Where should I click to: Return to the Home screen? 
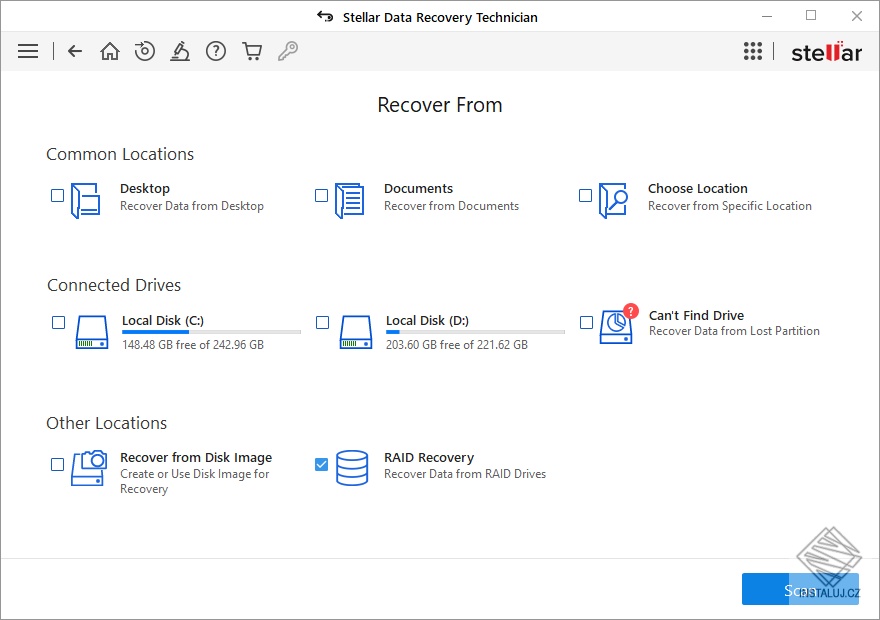click(x=109, y=51)
